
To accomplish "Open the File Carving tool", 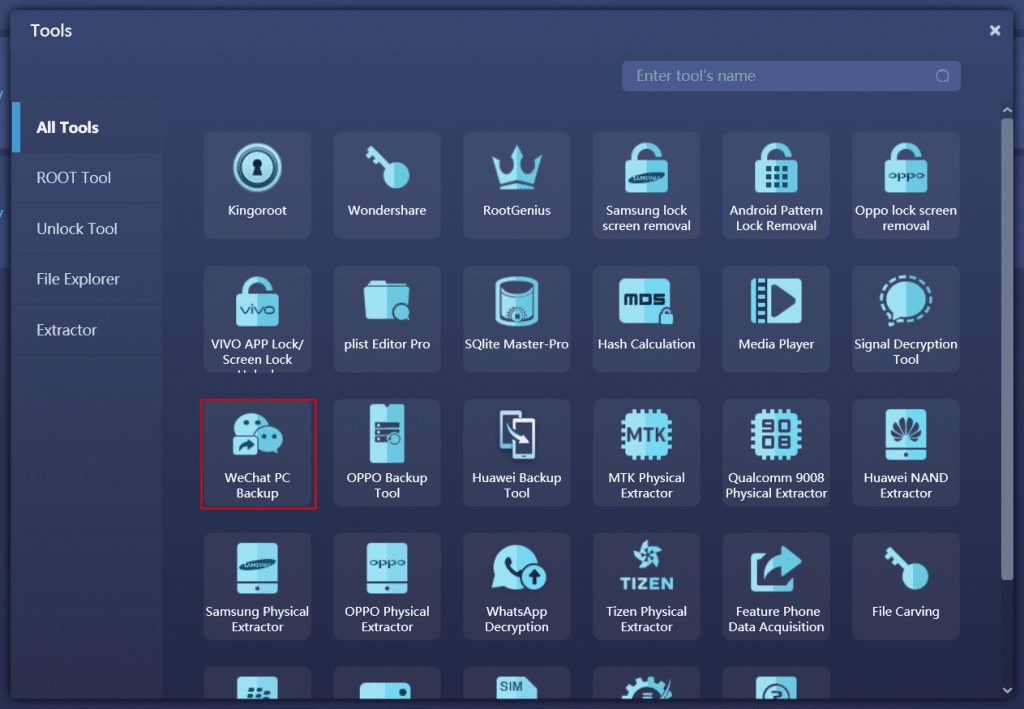I will pos(905,586).
